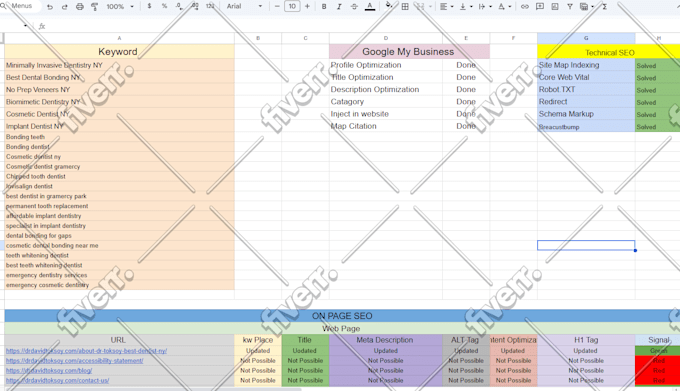The height and width of the screenshot is (391, 680).
Task: Toggle strikethrough formatting
Action: [x=354, y=7]
